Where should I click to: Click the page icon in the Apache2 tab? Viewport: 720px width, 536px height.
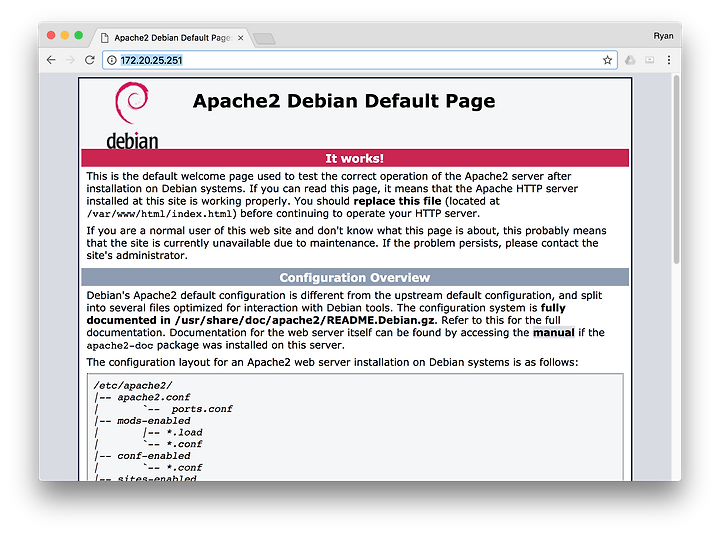point(105,38)
